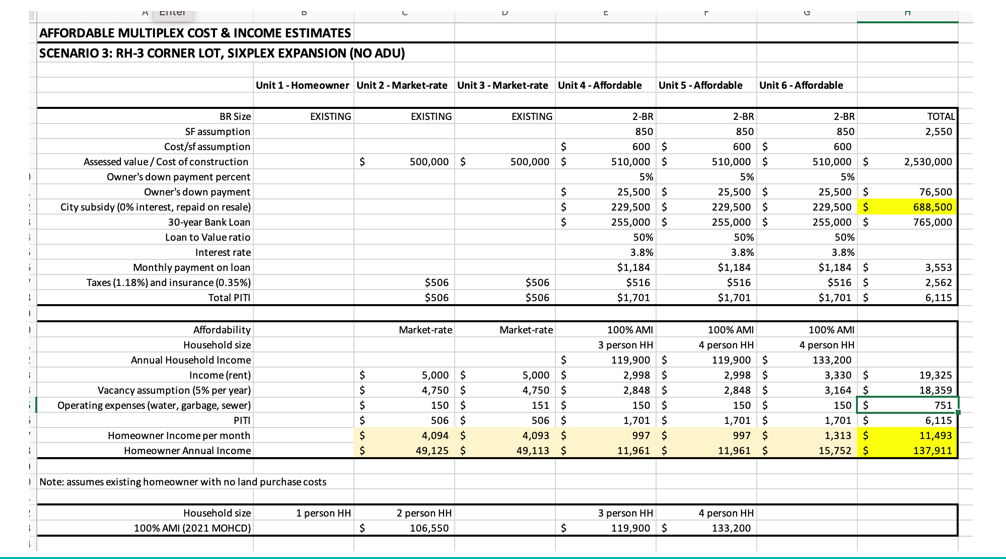Select the 'Unit 3 - Market-rate' heading
Screen dimensions: 1006x559
503,85
